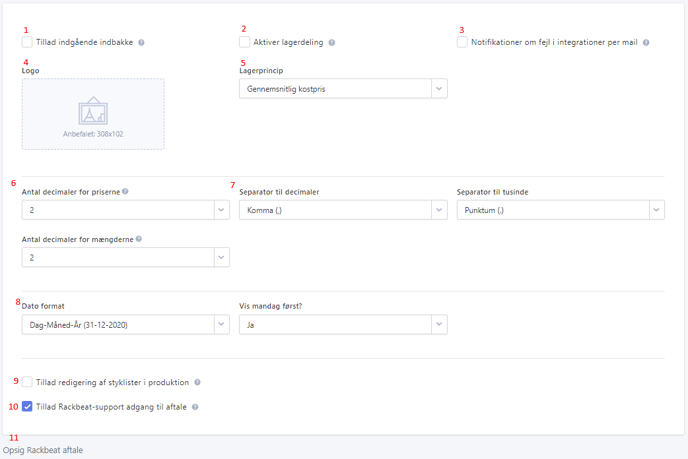
Task: Click help icon next to Aktiver lagerdeling
Action: (x=332, y=43)
